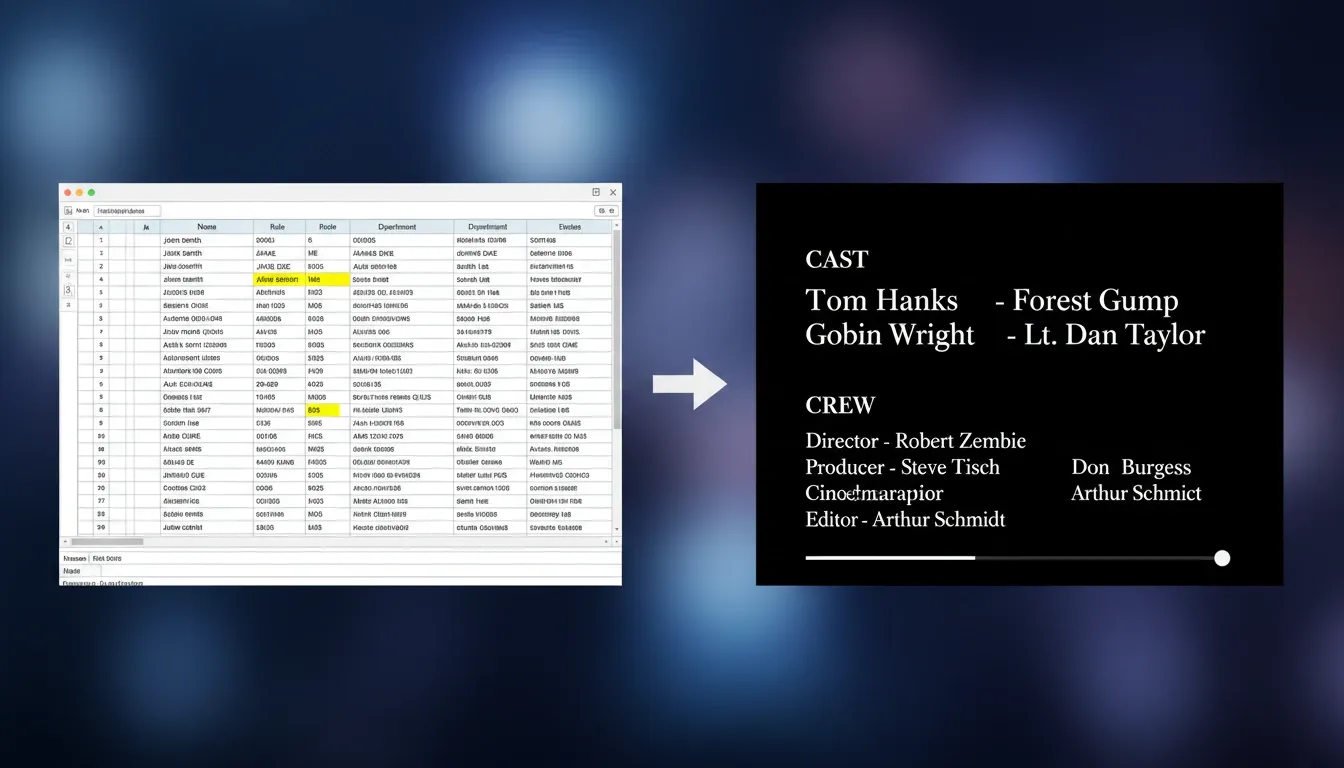Viewport: 1344px width, 768px height.
Task: Switch to the "Nnasen" bottom tab
Action: pos(75,558)
